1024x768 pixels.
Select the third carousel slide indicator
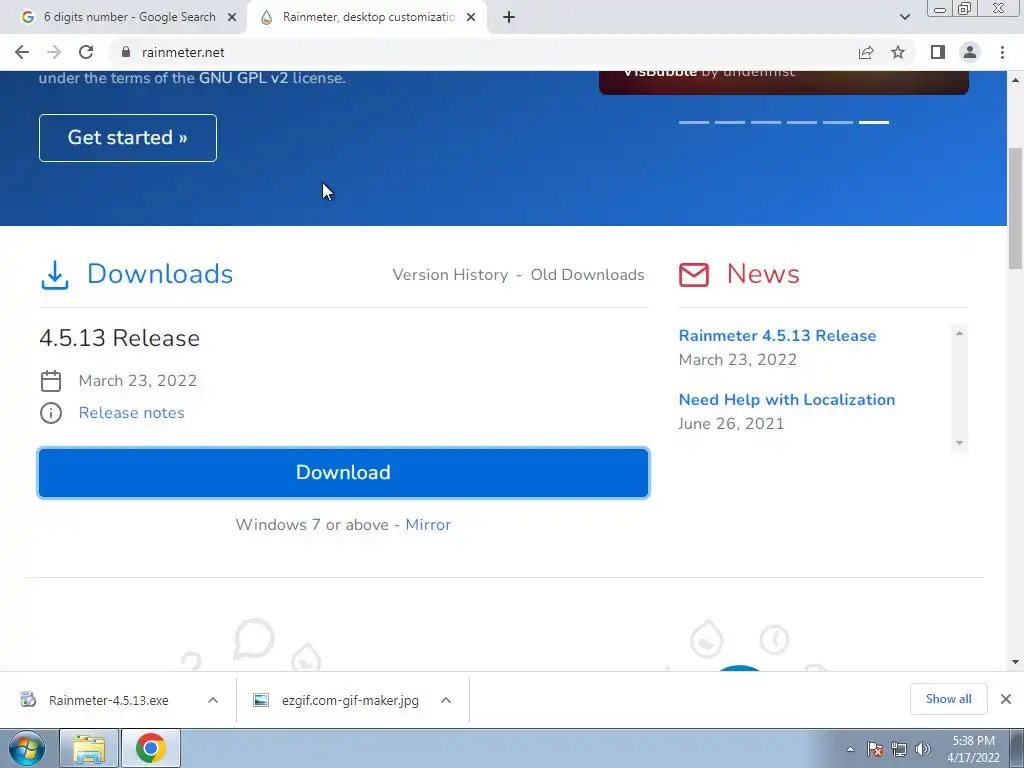(x=766, y=122)
